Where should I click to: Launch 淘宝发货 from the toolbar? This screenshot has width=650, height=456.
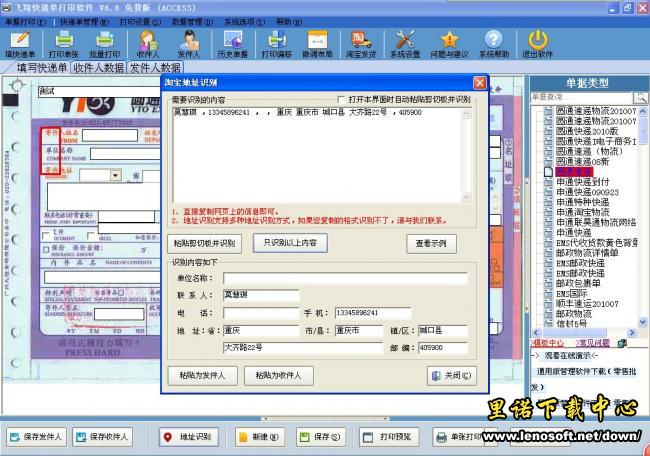point(361,45)
